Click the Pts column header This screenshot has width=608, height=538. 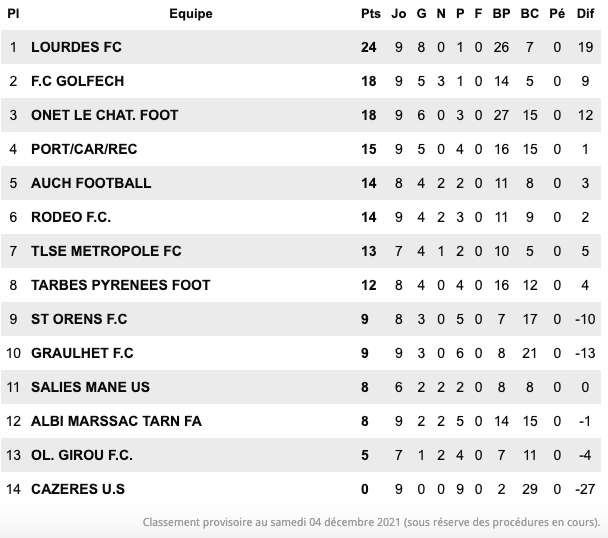[x=369, y=14]
